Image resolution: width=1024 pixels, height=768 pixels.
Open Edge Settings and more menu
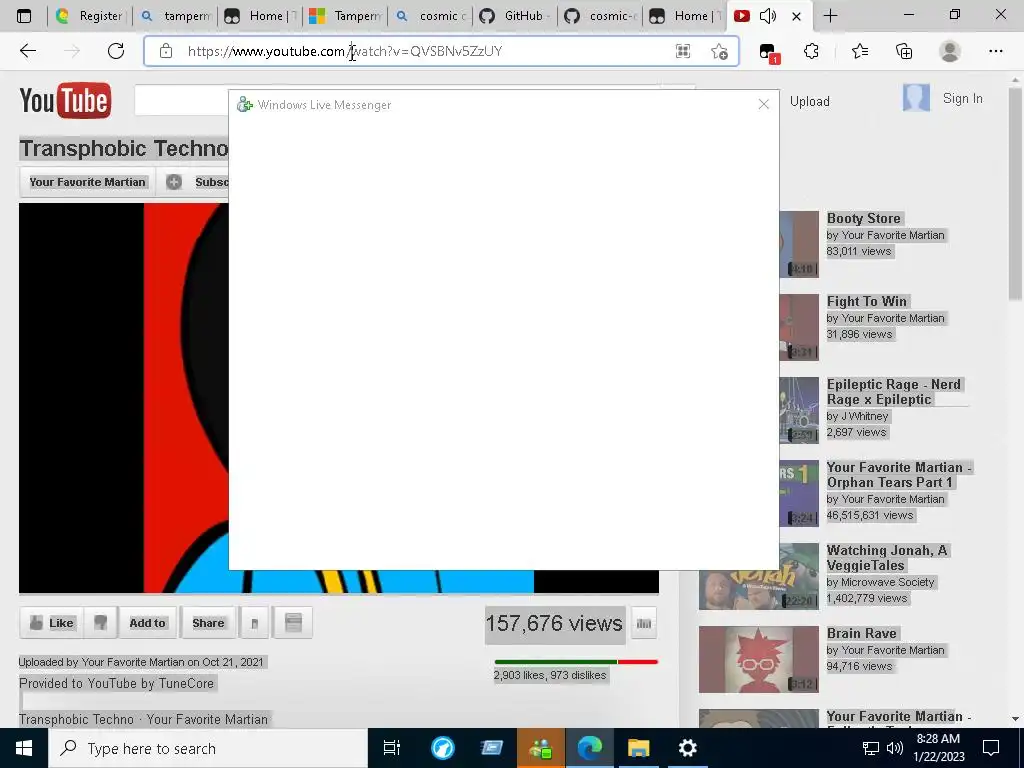pos(995,51)
